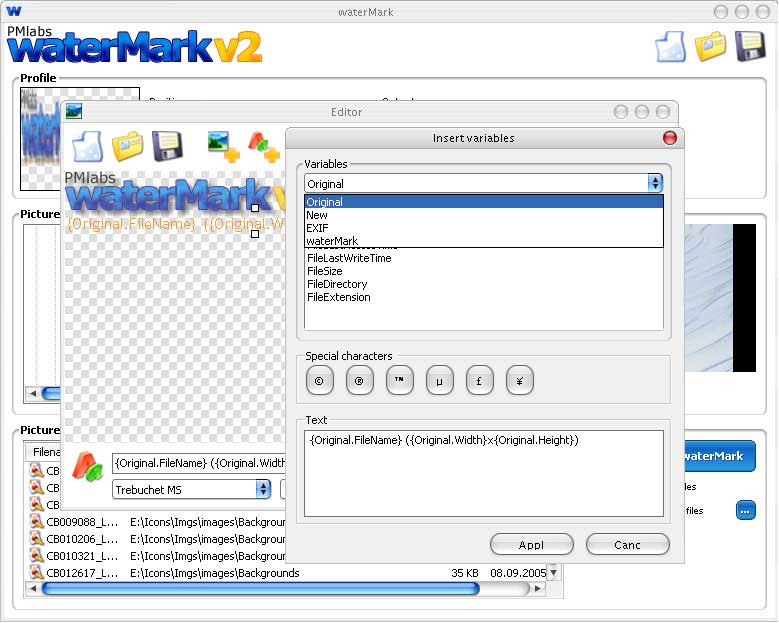This screenshot has height=623, width=779.
Task: Select orange variable text in Editor canvas
Action: click(175, 224)
